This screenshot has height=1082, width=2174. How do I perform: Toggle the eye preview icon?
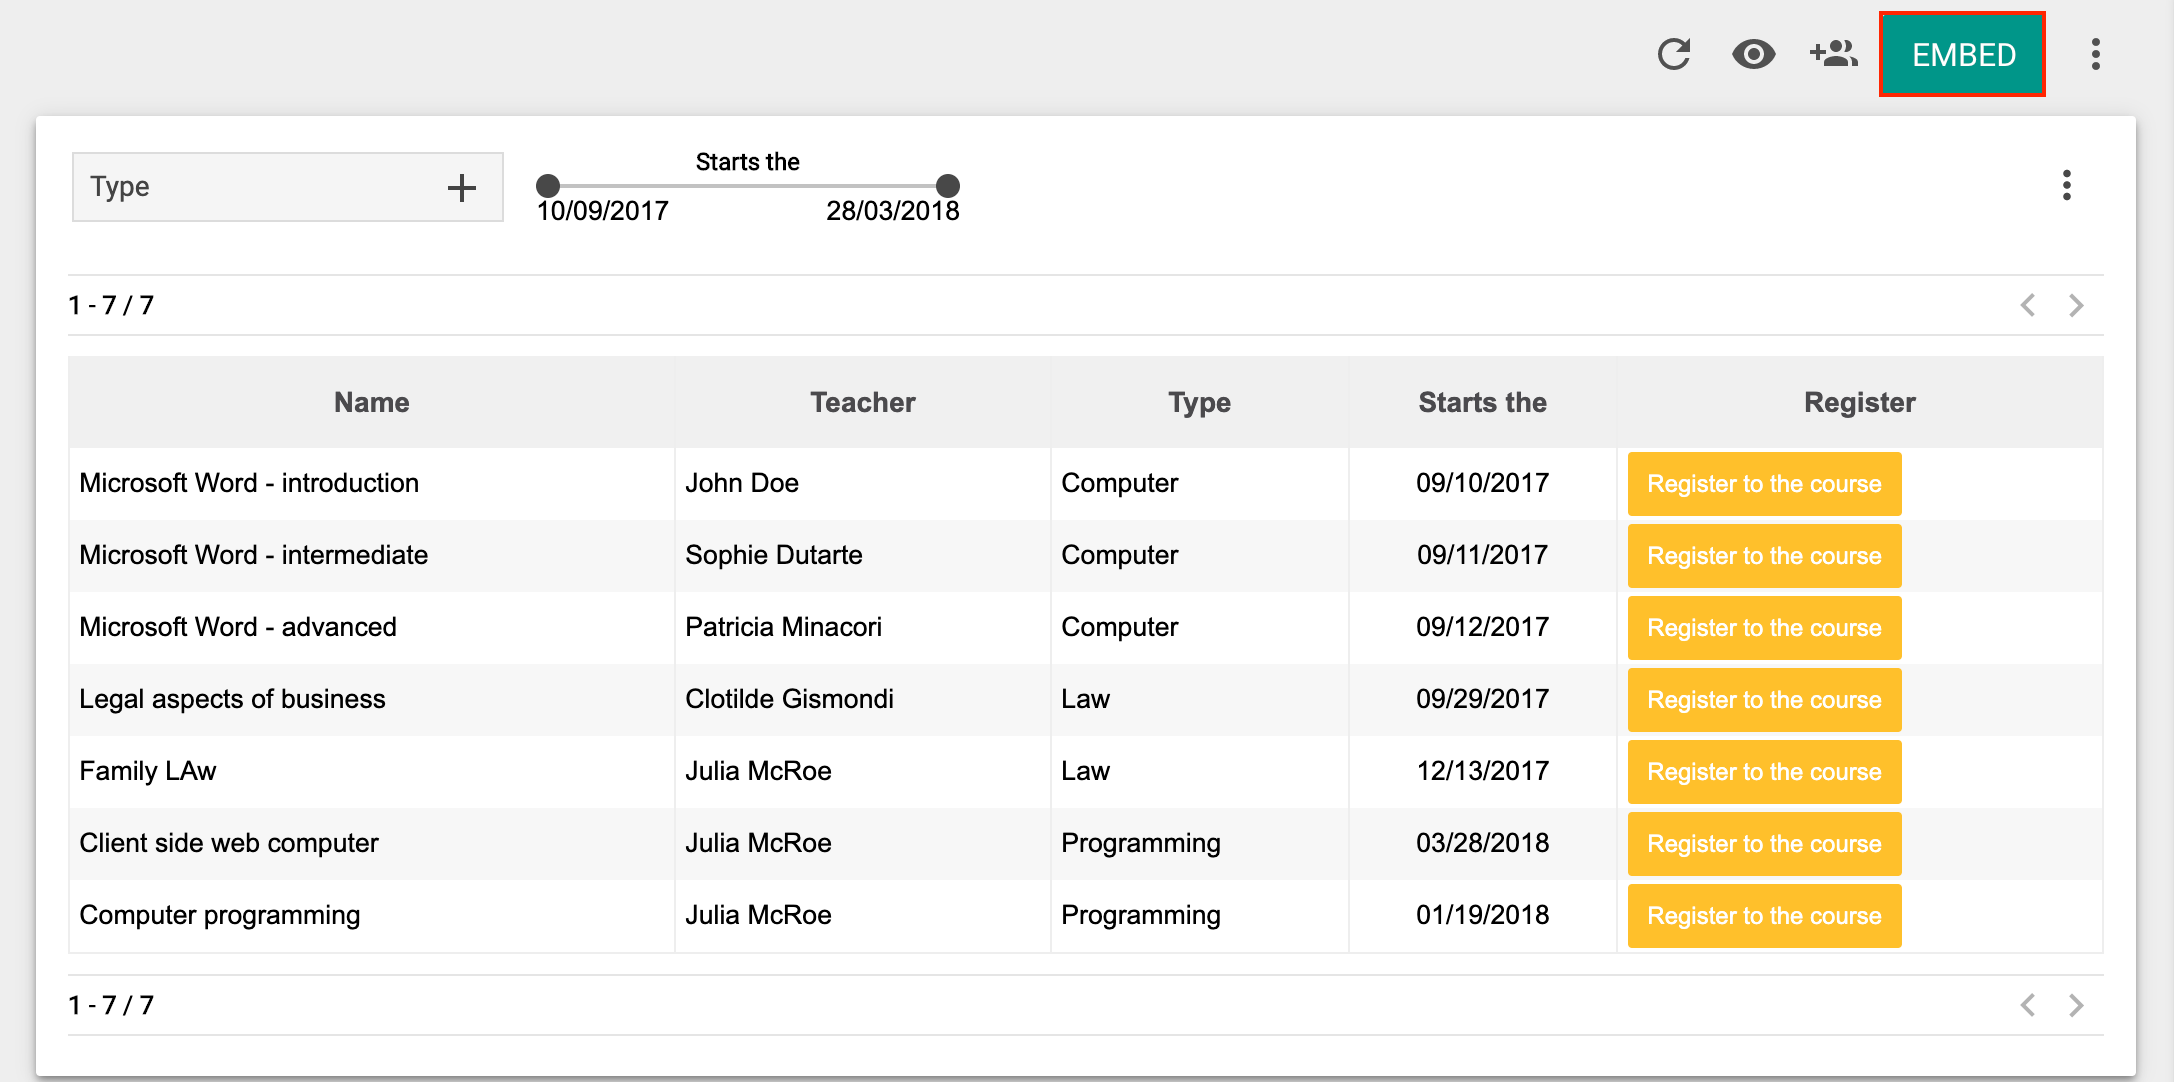pos(1753,54)
